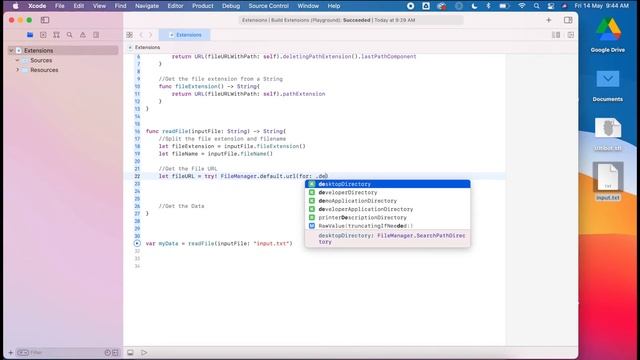640x360 pixels.
Task: Toggle the navigator sidebar panel
Action: tap(45, 20)
